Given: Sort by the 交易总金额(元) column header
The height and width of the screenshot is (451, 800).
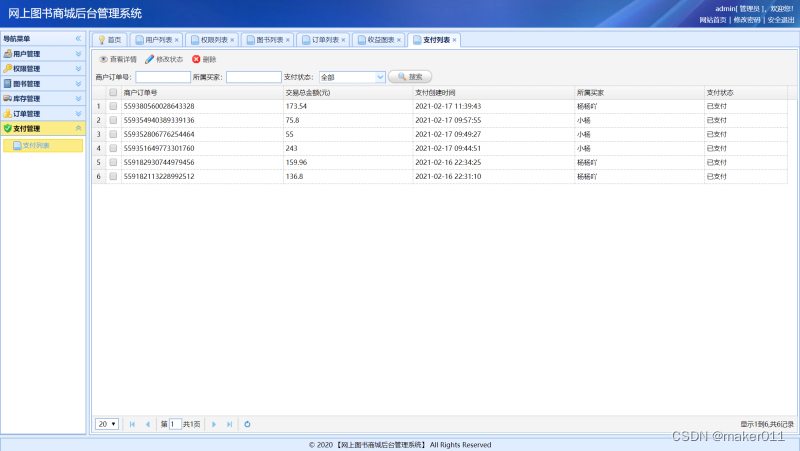Looking at the screenshot, I should [347, 92].
